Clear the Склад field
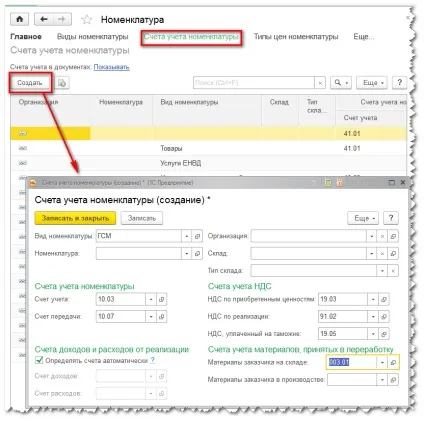Viewport: 424px width, 421px height. 382,254
